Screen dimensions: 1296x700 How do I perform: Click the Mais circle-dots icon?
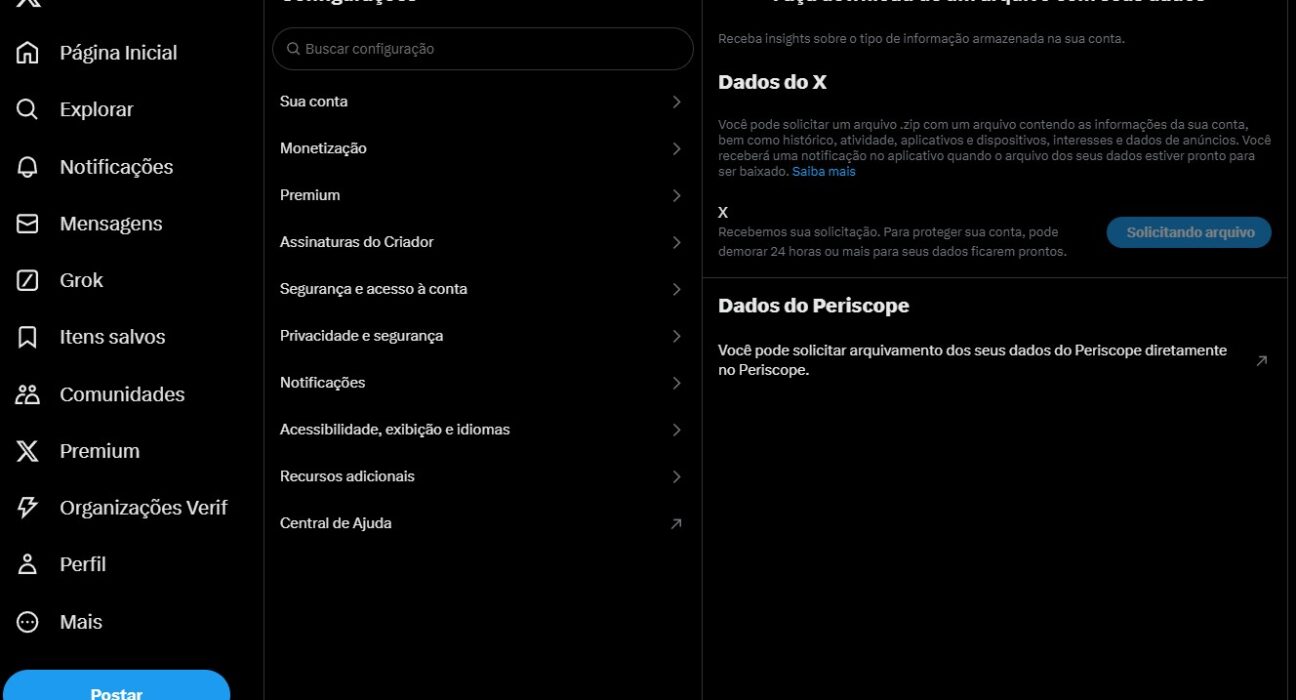click(x=28, y=622)
